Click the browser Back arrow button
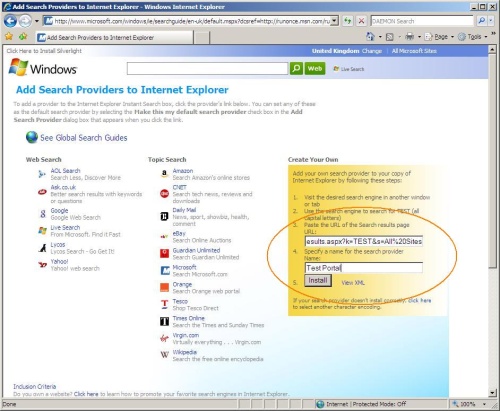The width and height of the screenshot is (500, 411). click(x=10, y=21)
